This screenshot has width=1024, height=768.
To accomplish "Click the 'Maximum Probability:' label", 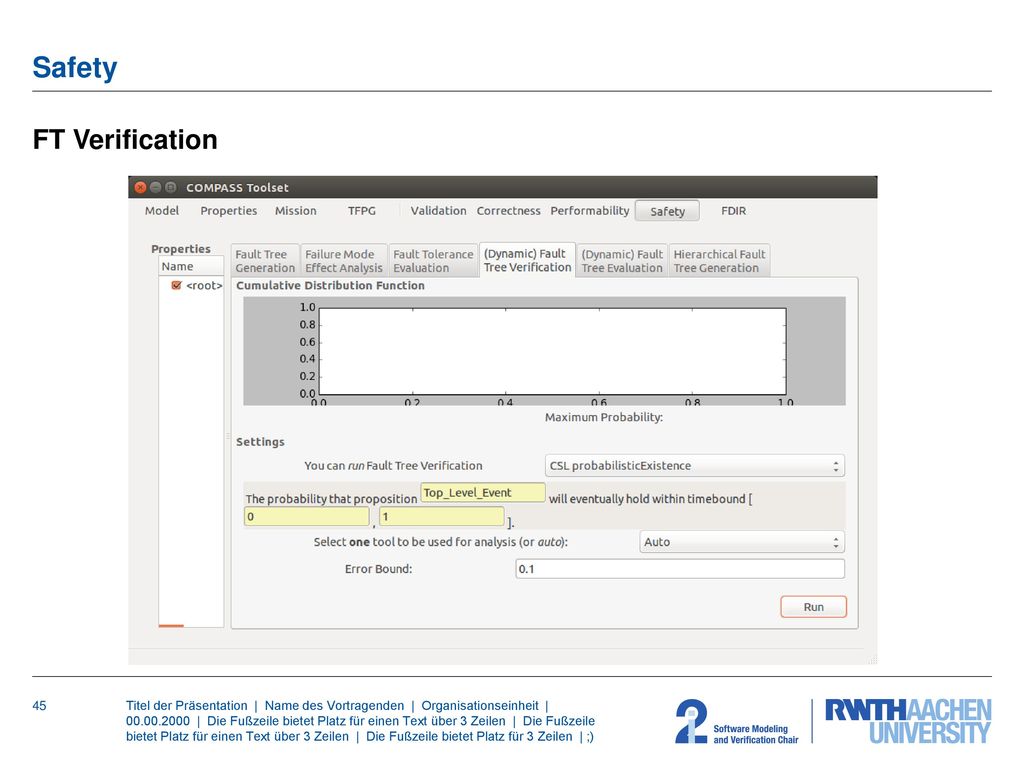I will tap(603, 417).
